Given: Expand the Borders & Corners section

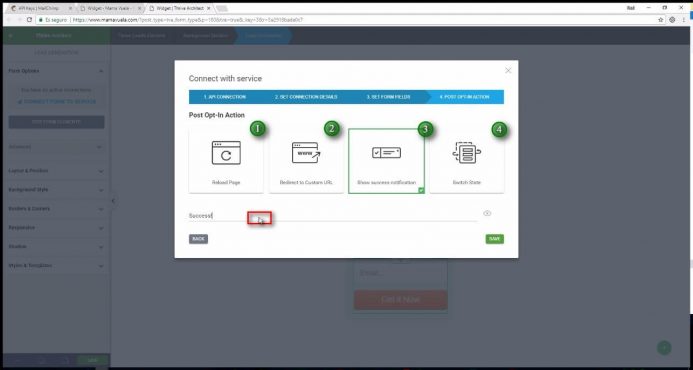Looking at the screenshot, I should pyautogui.click(x=56, y=209).
